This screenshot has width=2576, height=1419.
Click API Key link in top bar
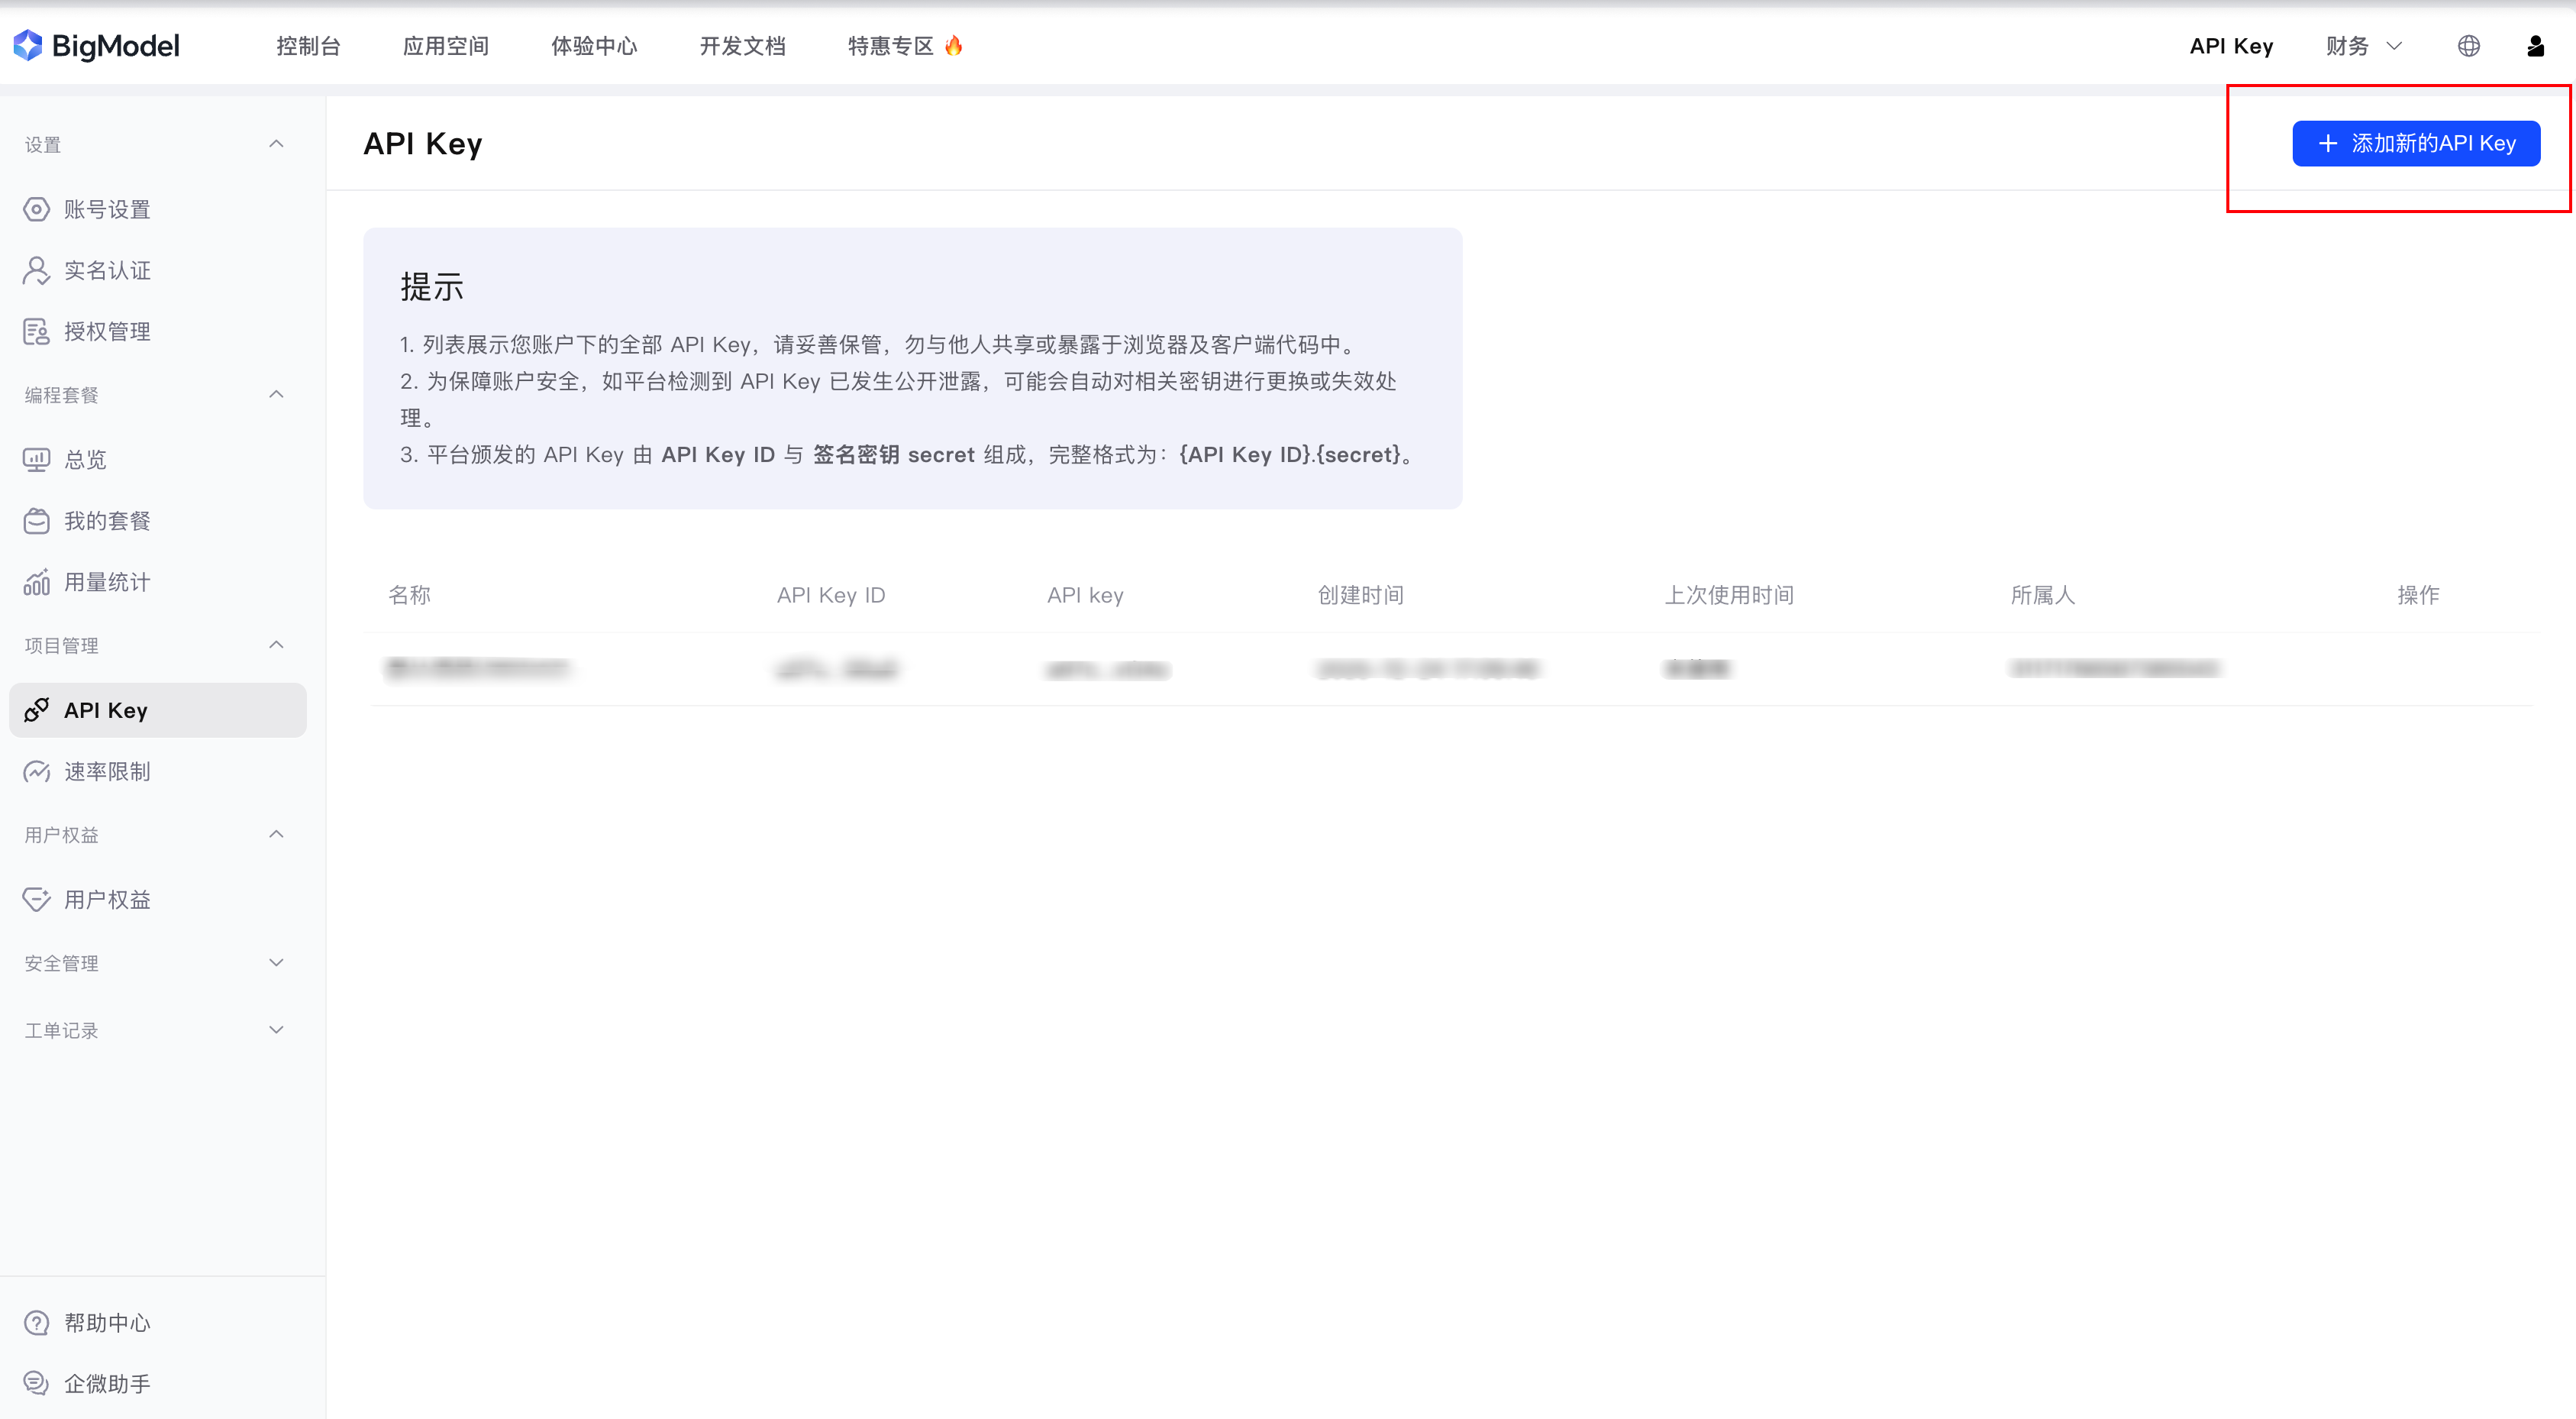click(x=2230, y=46)
